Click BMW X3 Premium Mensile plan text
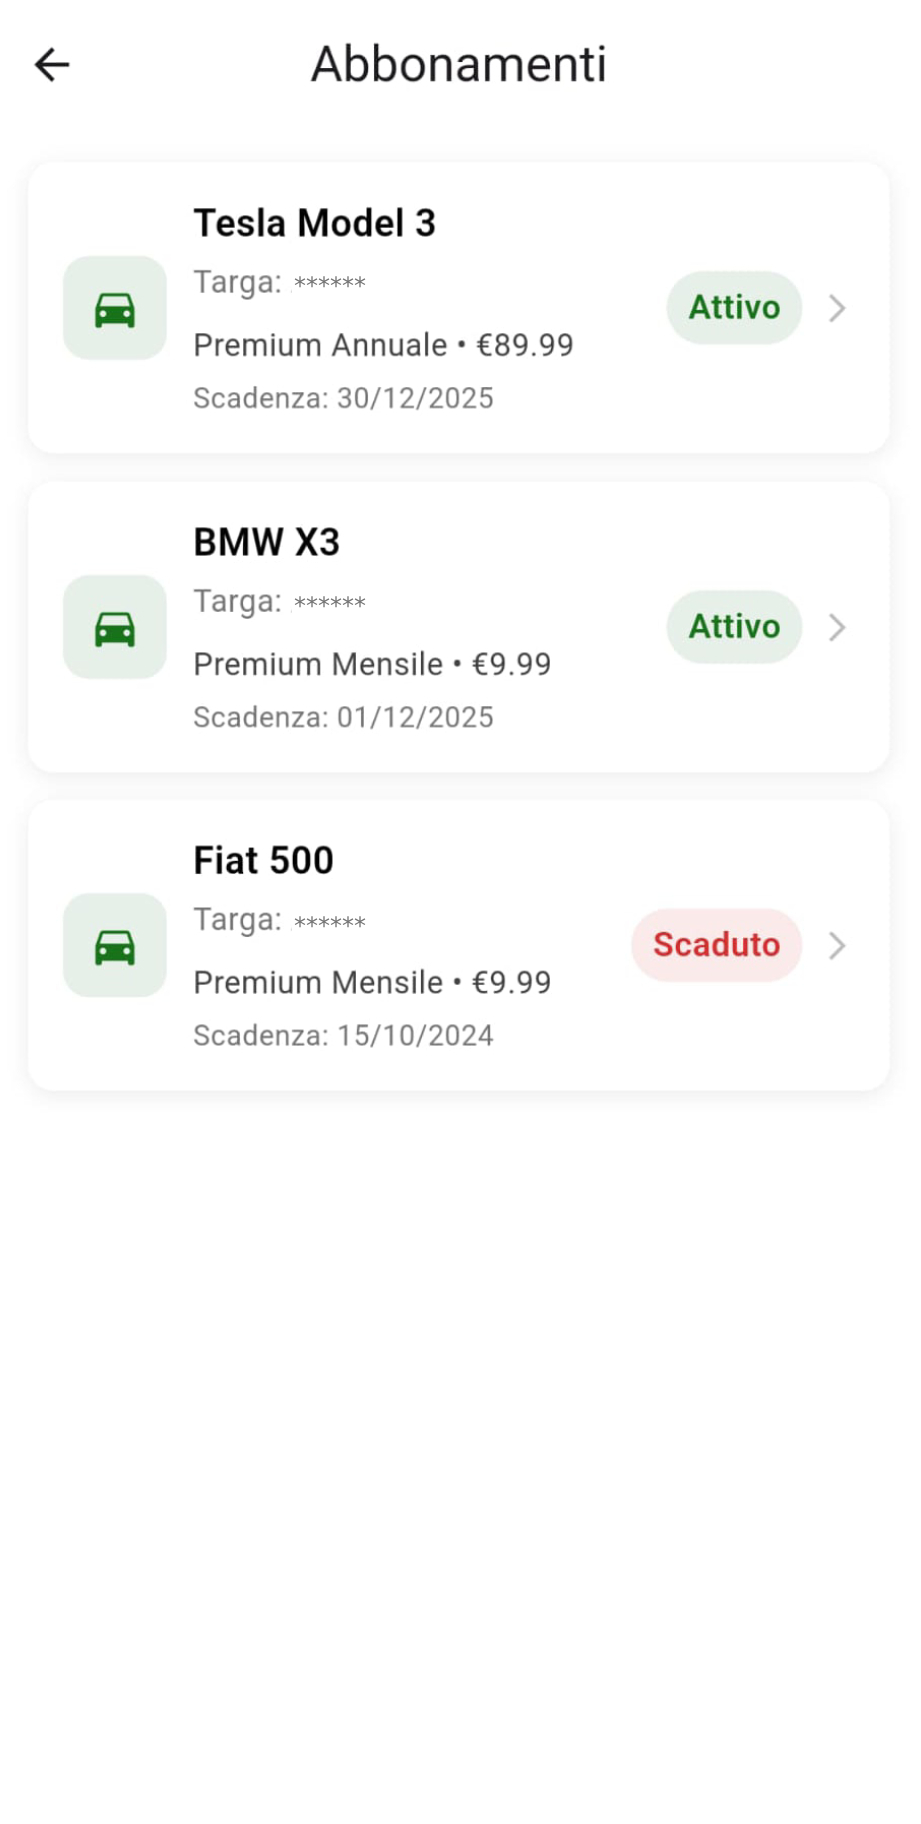Image resolution: width=921 pixels, height=1824 pixels. coord(372,664)
